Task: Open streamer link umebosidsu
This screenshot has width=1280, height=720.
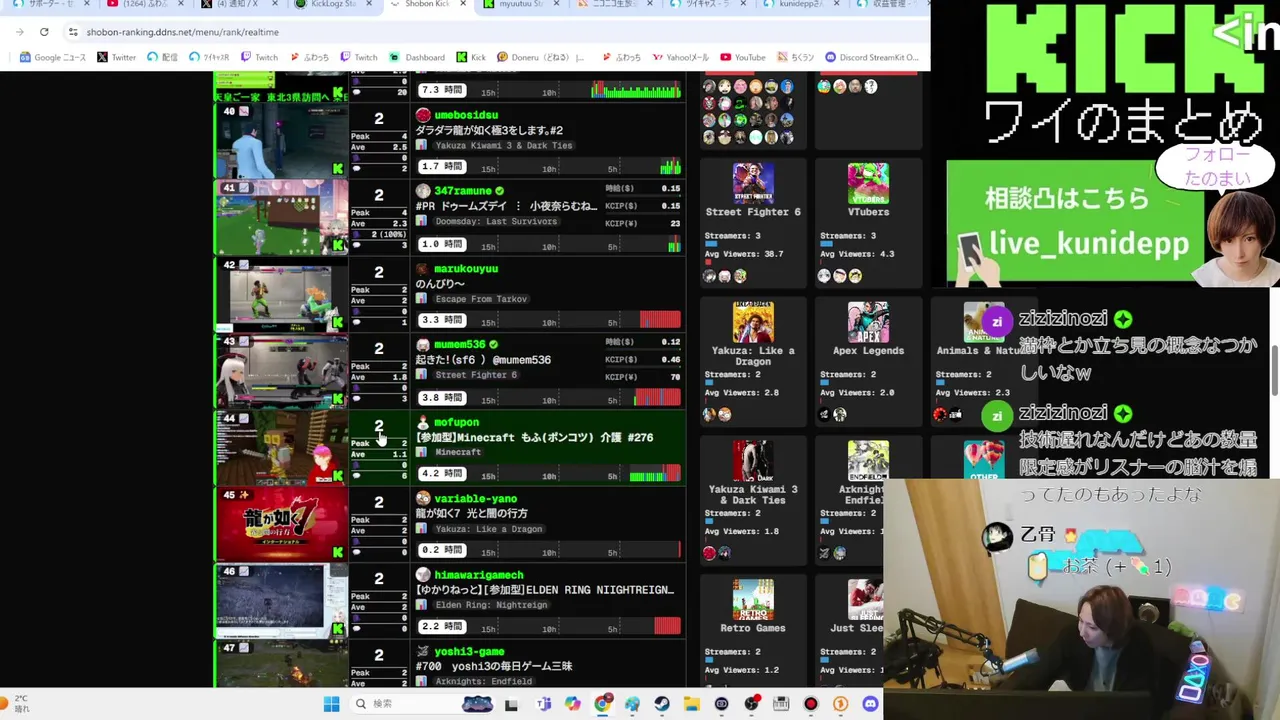Action: (466, 115)
